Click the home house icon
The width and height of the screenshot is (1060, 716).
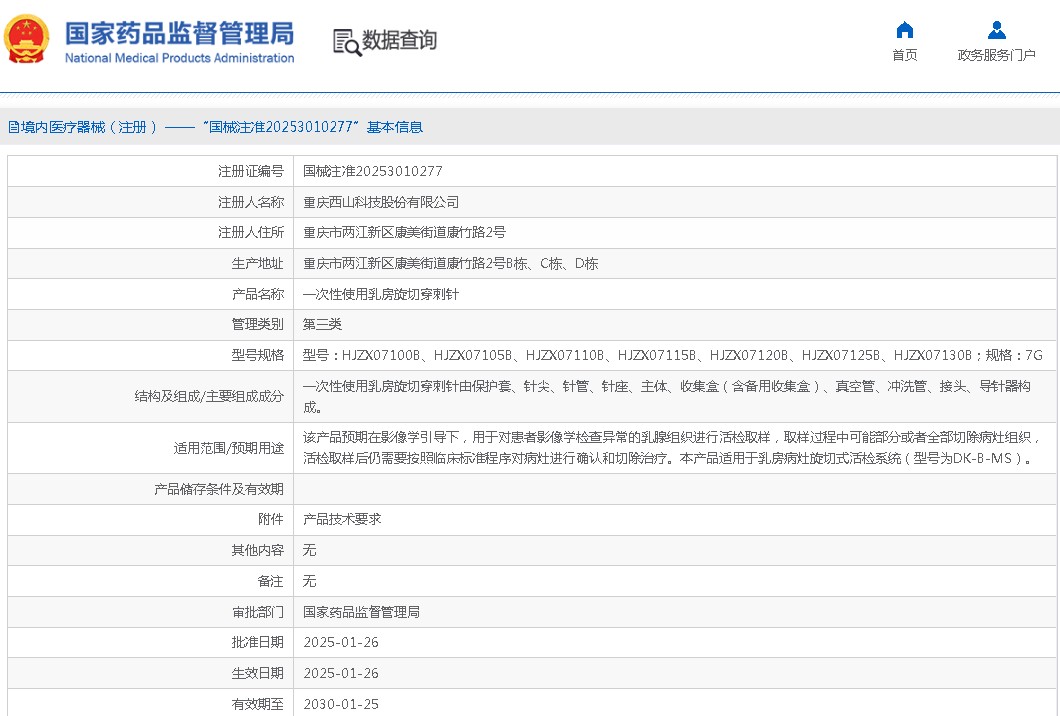905,30
